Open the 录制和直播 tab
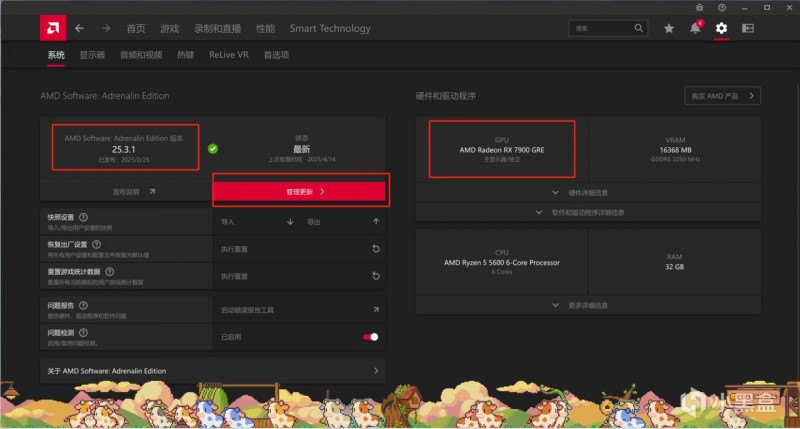 coord(217,29)
